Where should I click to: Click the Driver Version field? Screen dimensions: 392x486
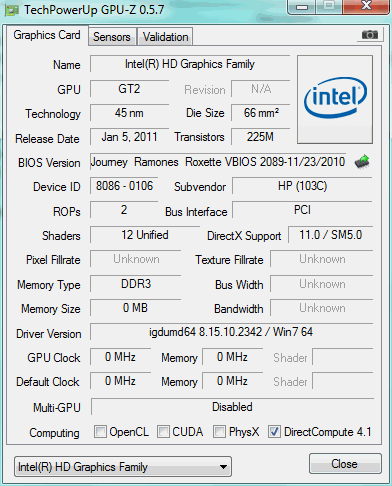[231, 332]
